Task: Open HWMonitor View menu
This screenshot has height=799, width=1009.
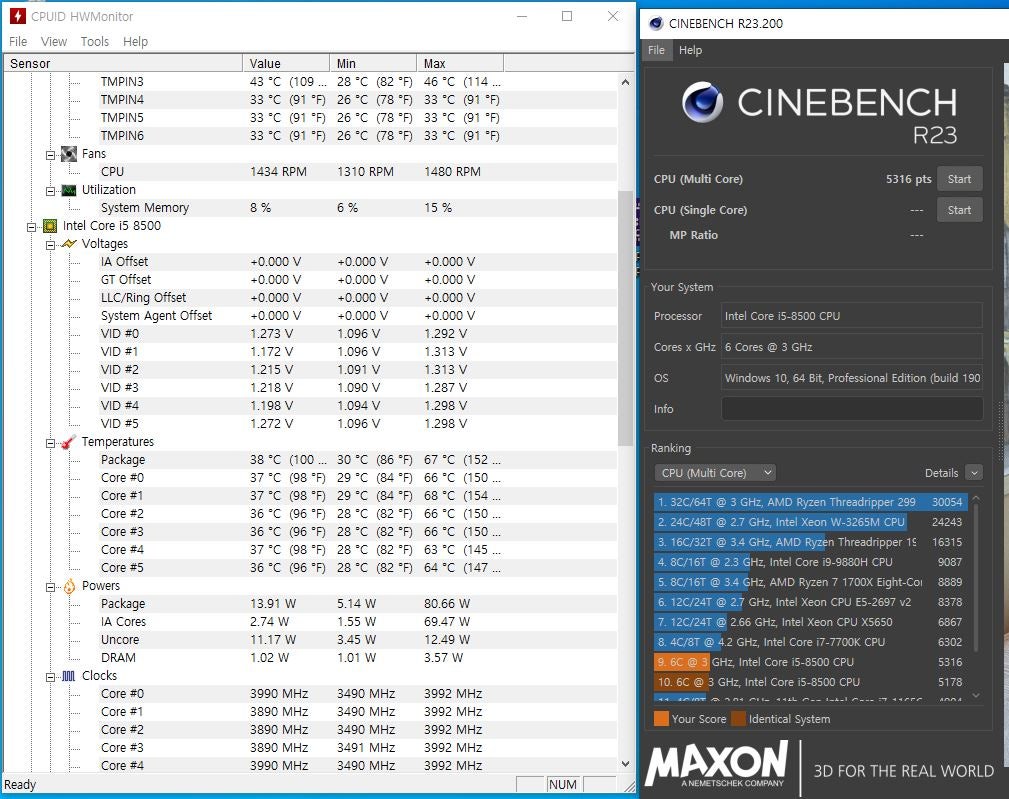Action: pyautogui.click(x=53, y=41)
